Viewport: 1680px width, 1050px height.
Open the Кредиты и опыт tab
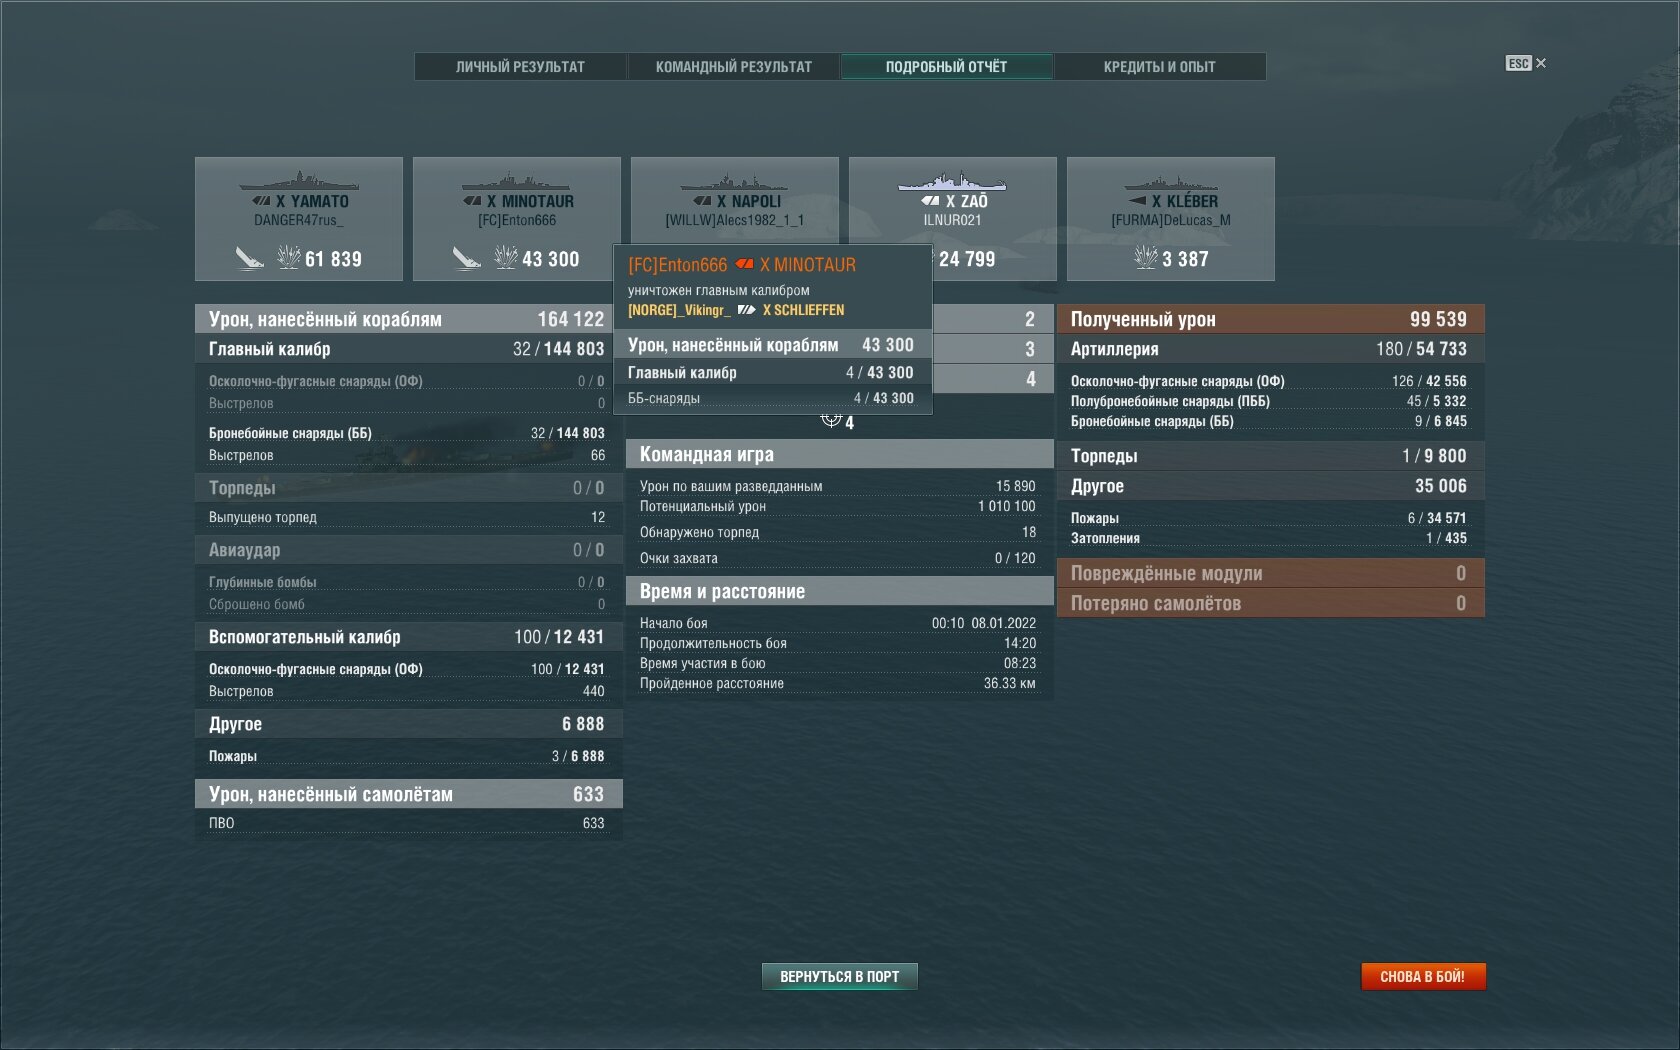click(1160, 67)
